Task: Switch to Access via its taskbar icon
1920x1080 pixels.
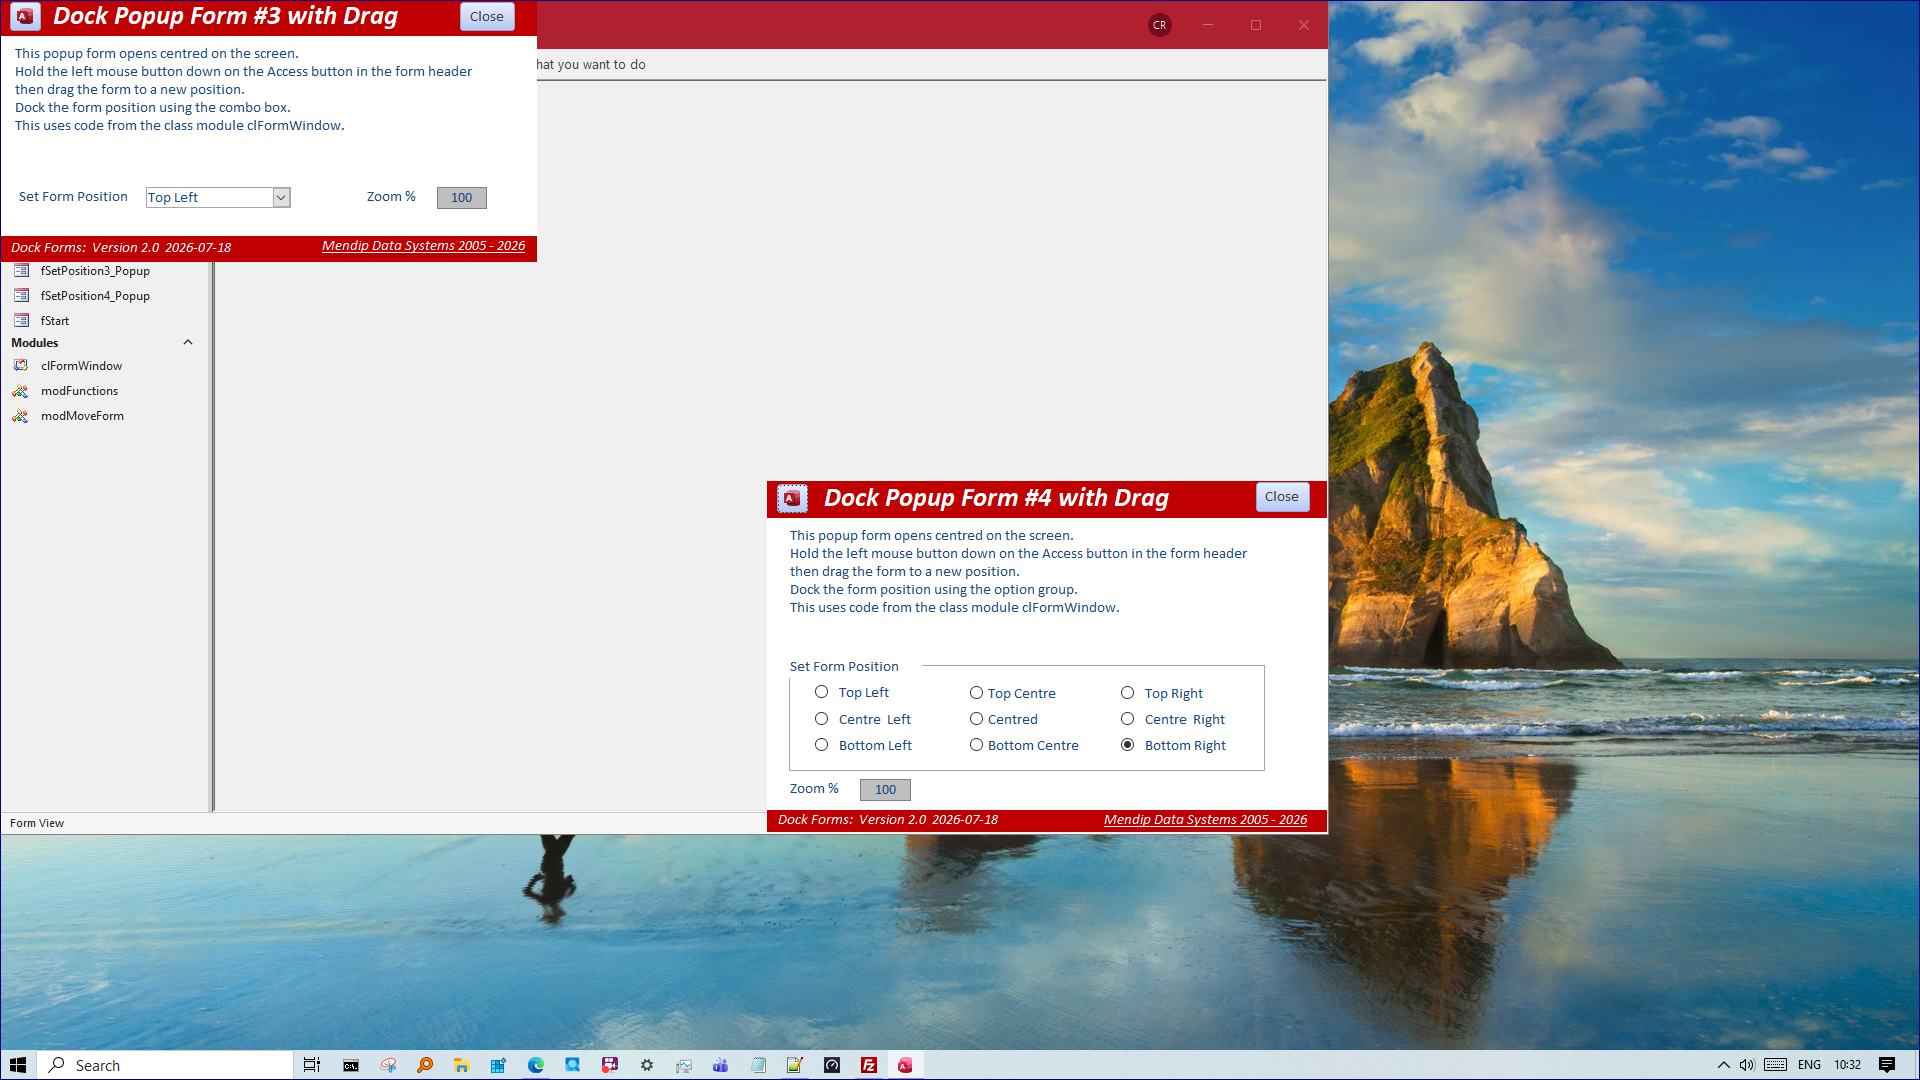Action: point(905,1065)
